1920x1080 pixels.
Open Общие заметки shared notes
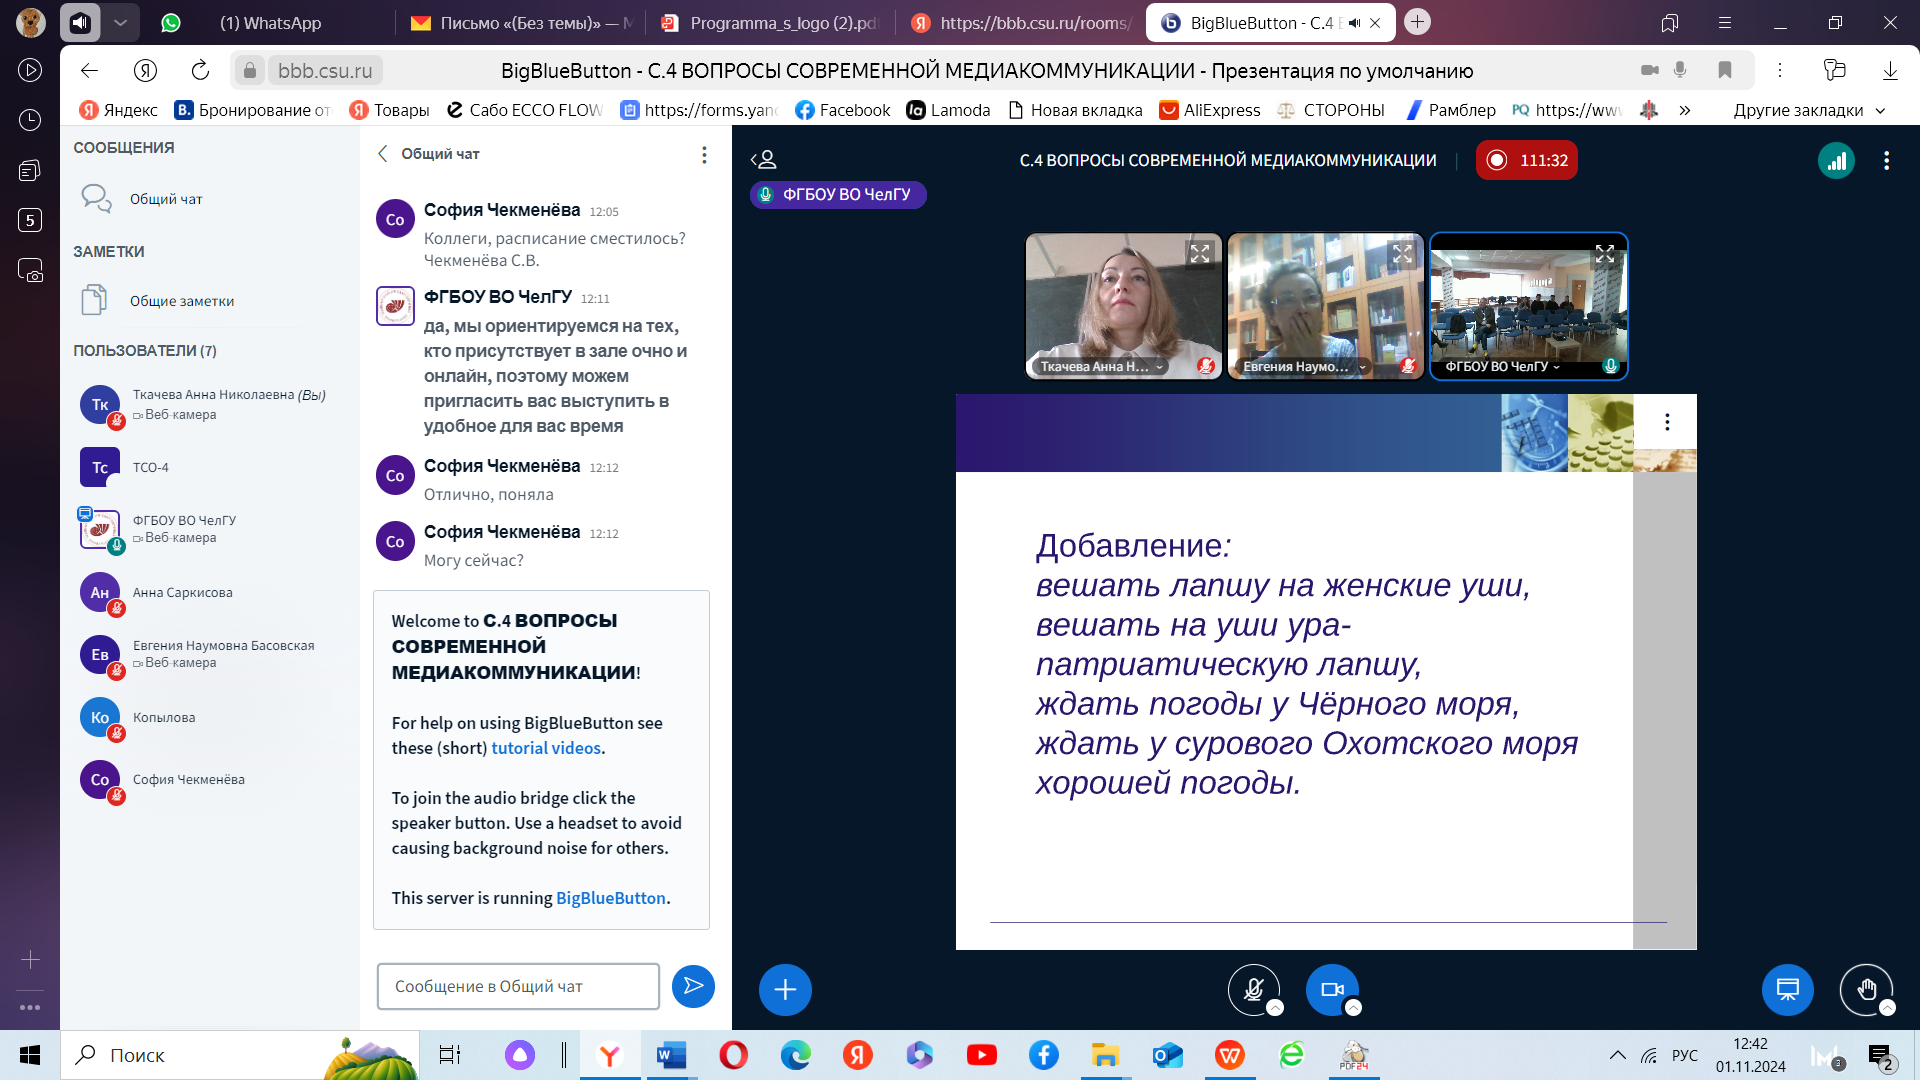click(x=181, y=301)
